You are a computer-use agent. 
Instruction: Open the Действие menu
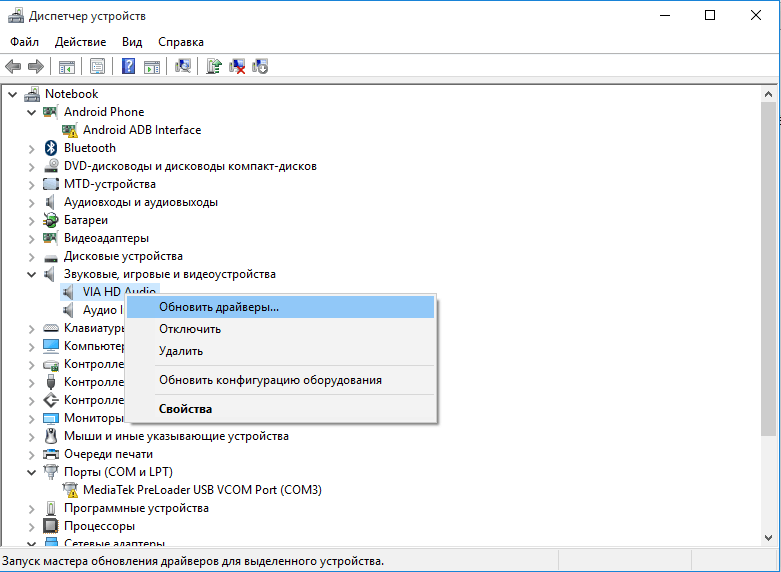80,42
